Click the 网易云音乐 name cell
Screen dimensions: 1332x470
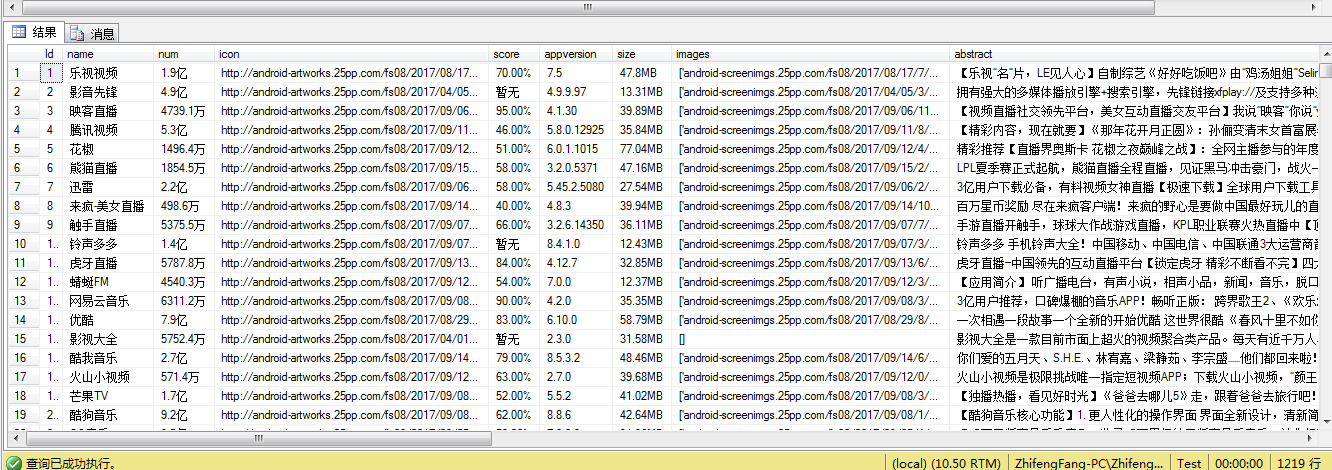[x=109, y=301]
